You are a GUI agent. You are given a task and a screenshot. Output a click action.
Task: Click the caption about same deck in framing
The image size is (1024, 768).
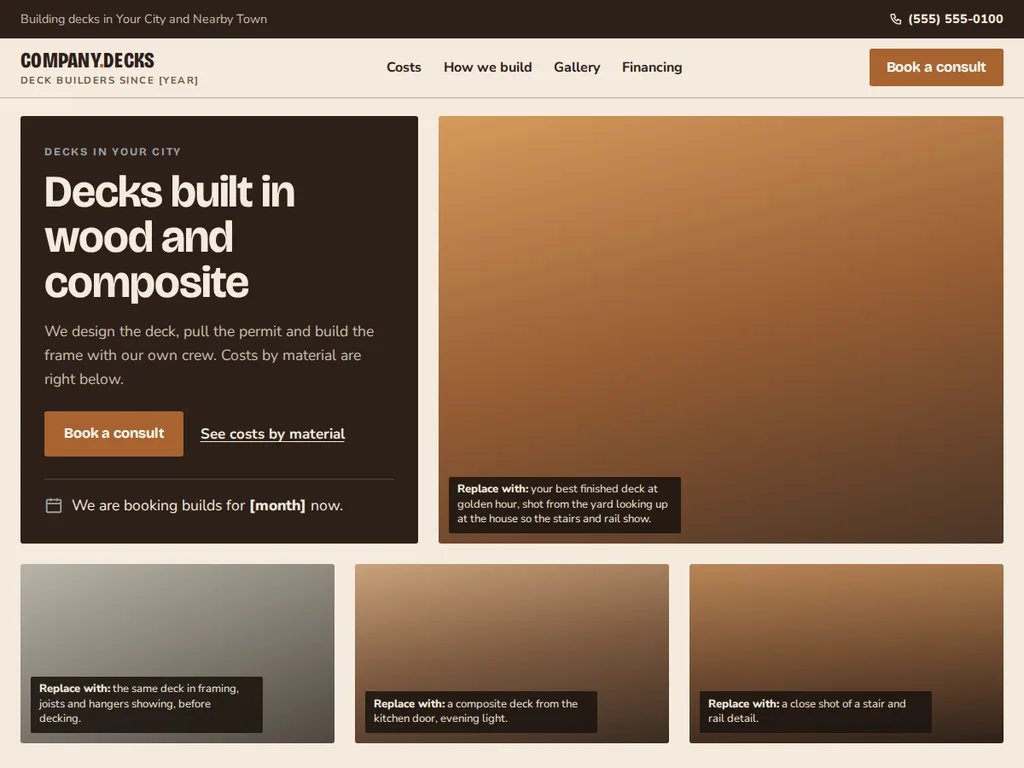click(x=146, y=704)
